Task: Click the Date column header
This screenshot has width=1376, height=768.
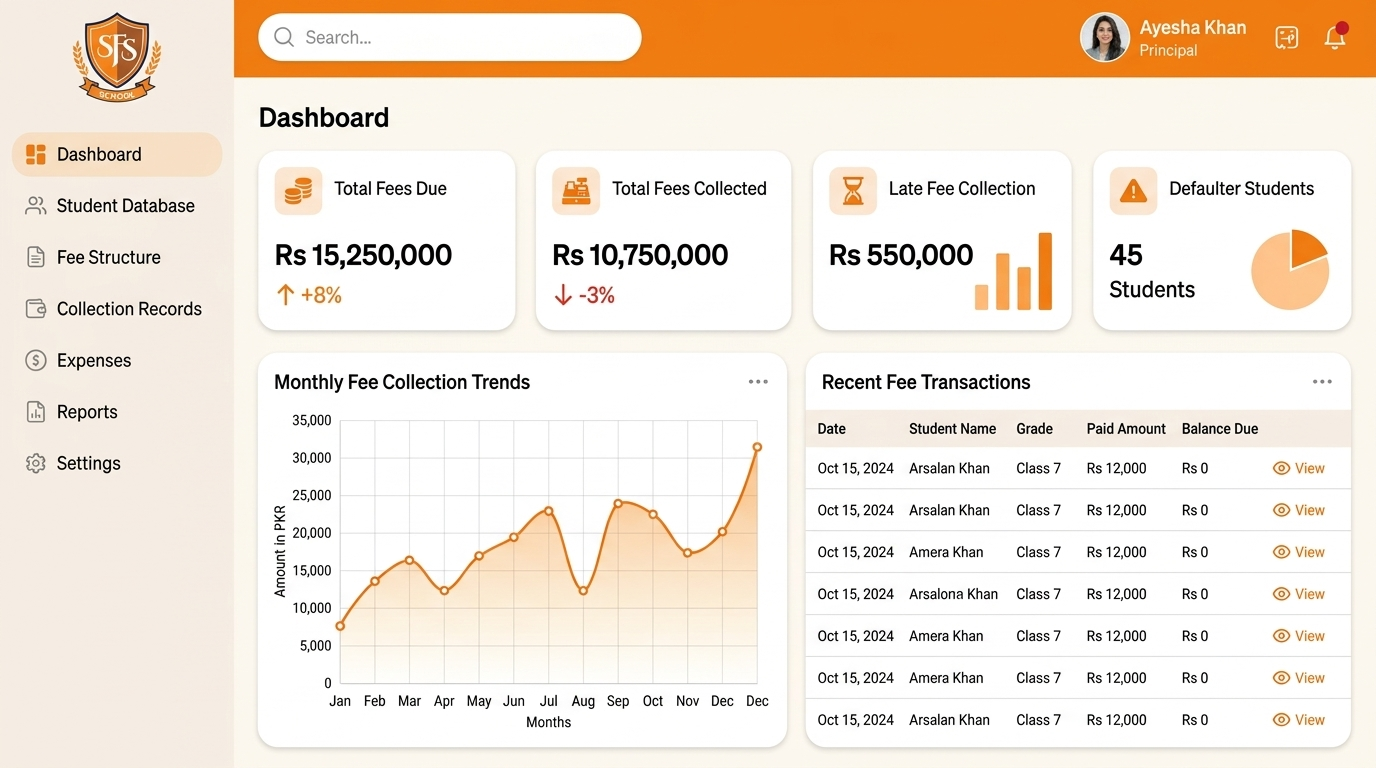Action: point(831,429)
